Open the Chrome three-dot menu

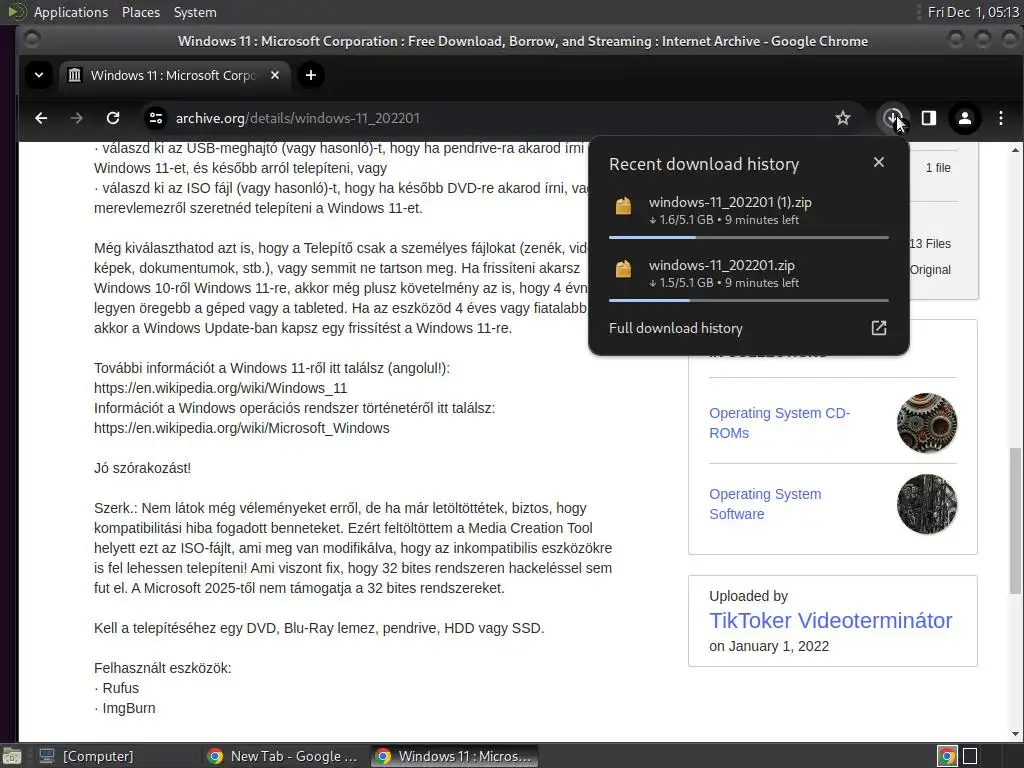1001,118
